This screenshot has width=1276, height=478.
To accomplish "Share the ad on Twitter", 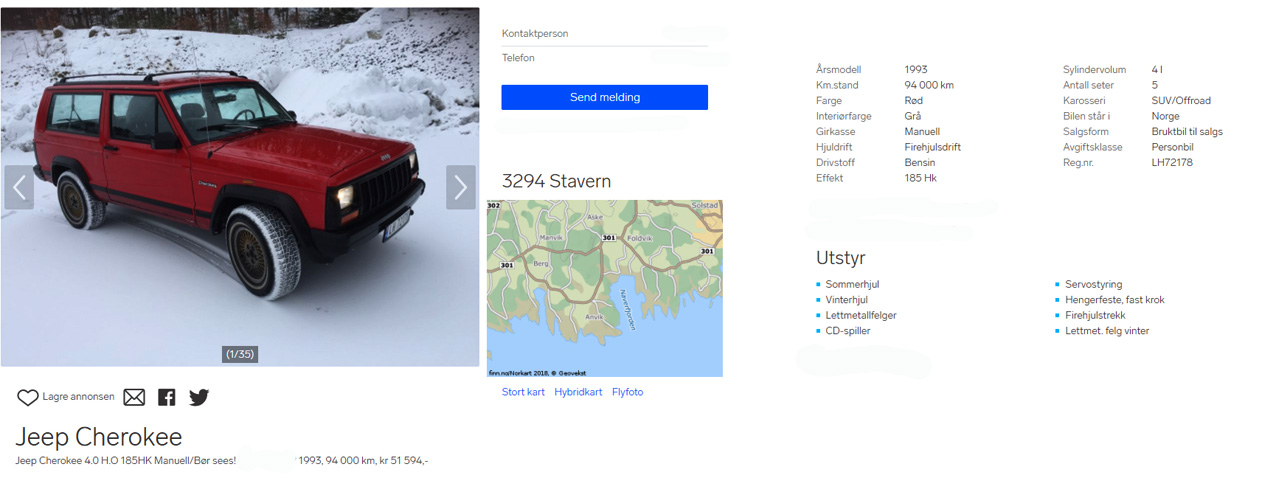I will (x=199, y=397).
